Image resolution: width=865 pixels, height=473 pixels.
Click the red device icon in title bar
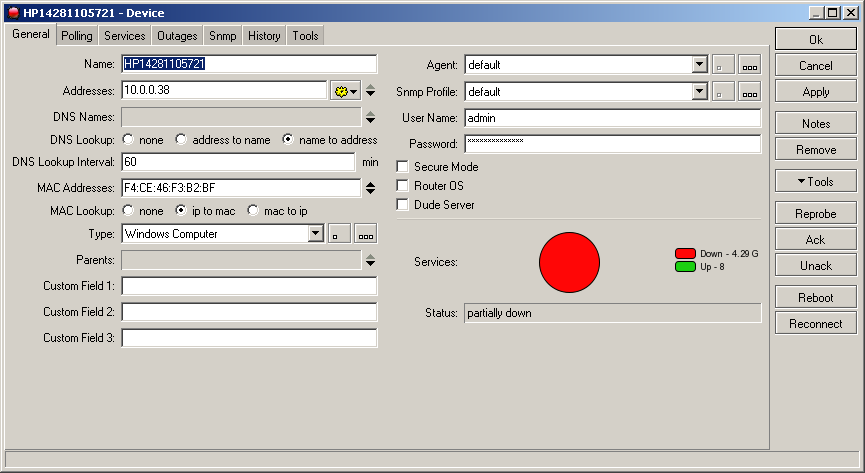[x=14, y=13]
